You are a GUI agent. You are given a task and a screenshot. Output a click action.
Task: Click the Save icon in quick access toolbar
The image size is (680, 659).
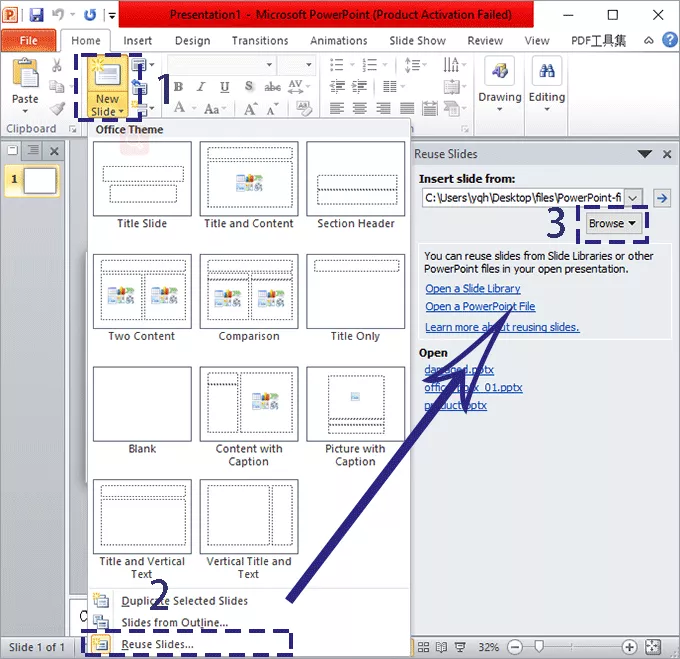coord(36,15)
